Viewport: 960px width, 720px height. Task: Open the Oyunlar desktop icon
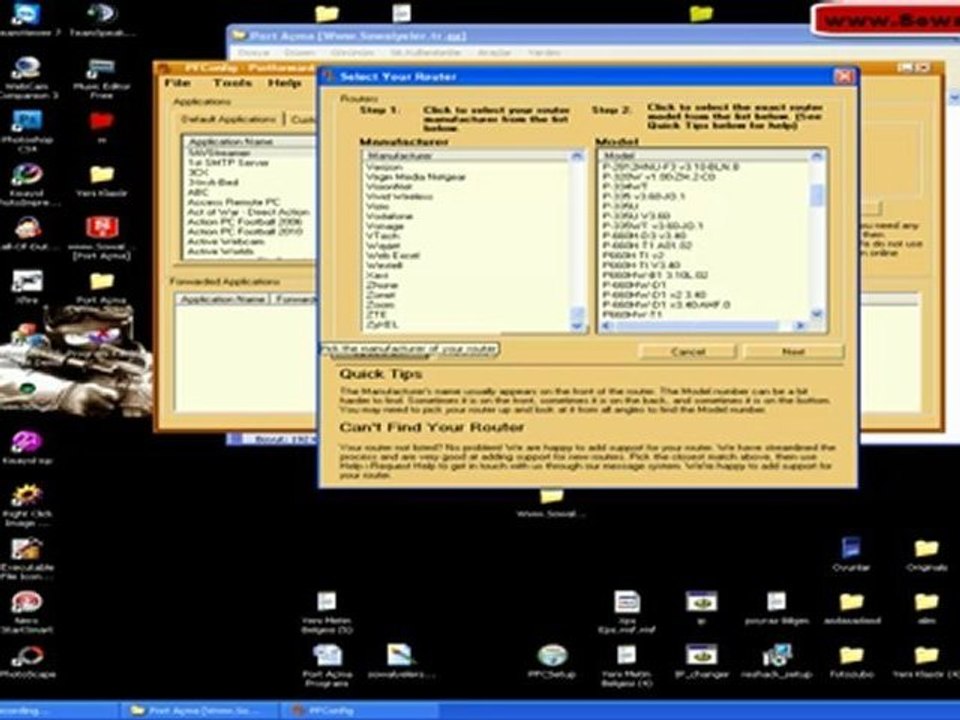click(x=851, y=554)
